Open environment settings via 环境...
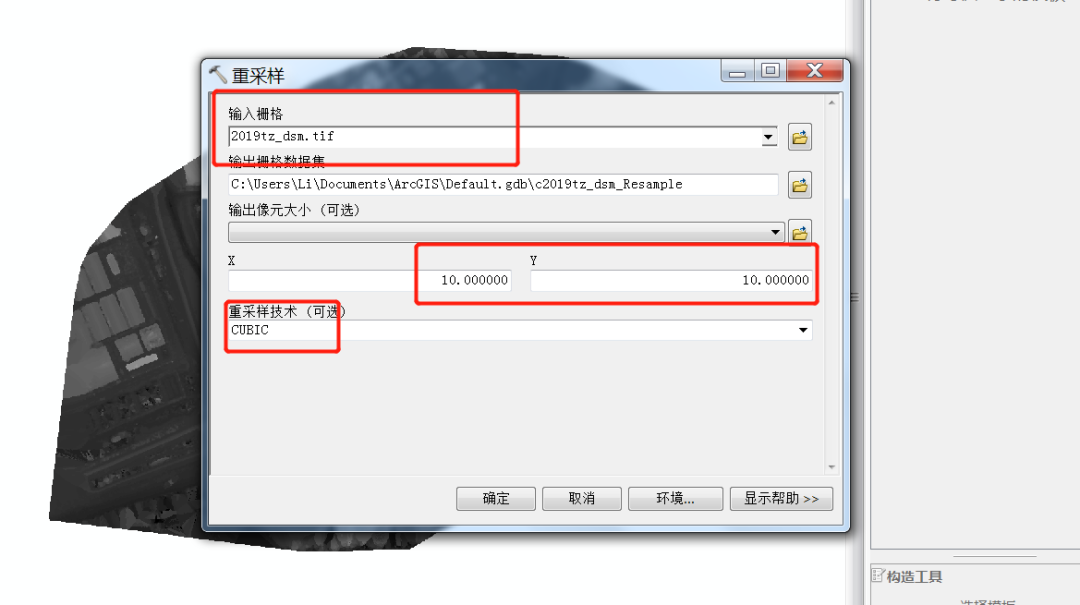The height and width of the screenshot is (605, 1080). (676, 498)
